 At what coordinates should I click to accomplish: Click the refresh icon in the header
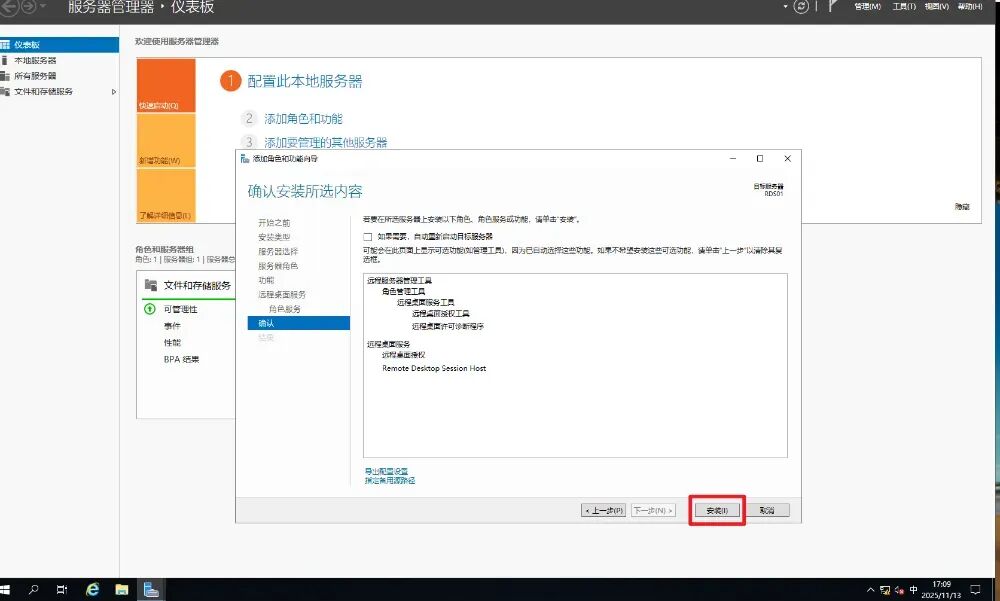(801, 6)
